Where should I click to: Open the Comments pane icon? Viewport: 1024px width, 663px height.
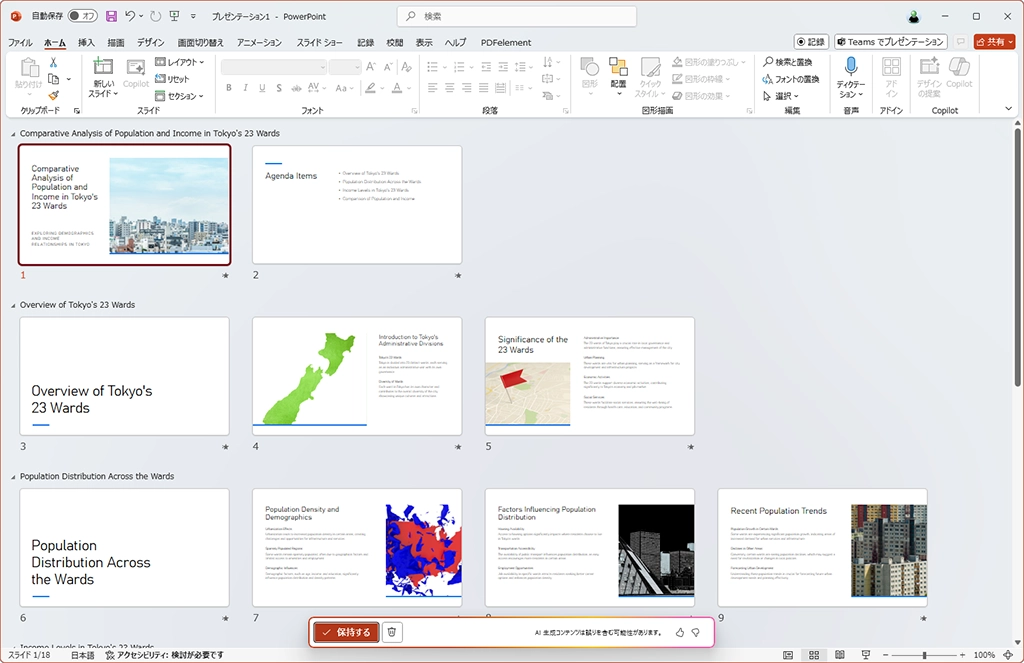[961, 42]
